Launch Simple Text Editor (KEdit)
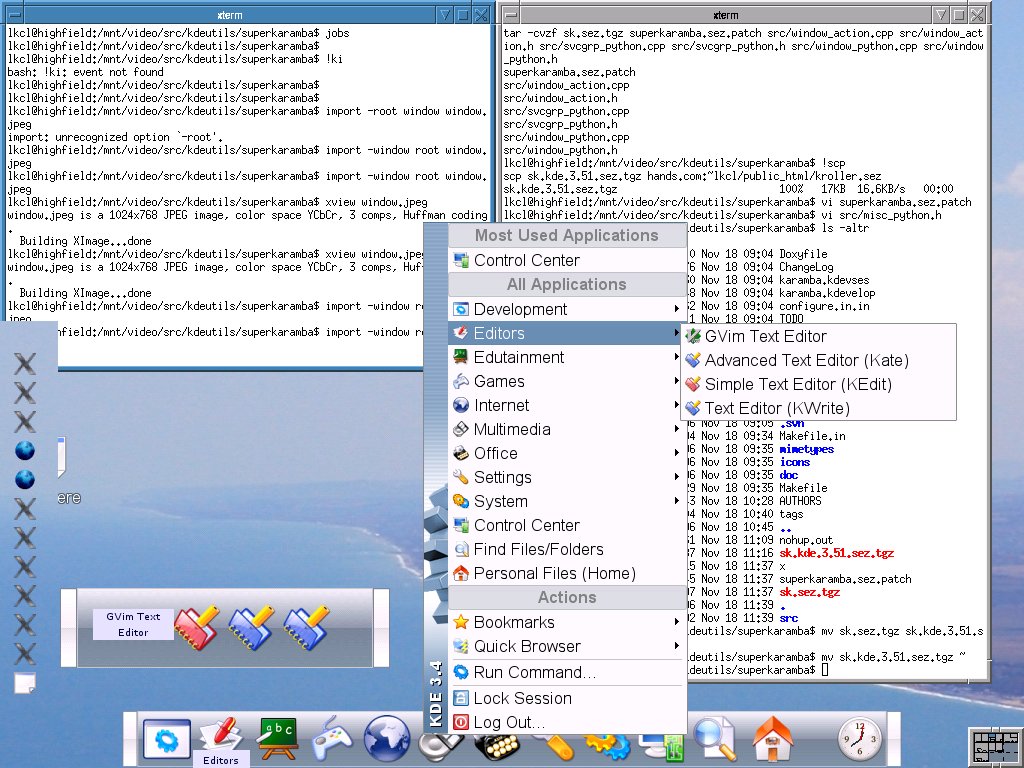Viewport: 1024px width, 768px height. pyautogui.click(x=819, y=385)
